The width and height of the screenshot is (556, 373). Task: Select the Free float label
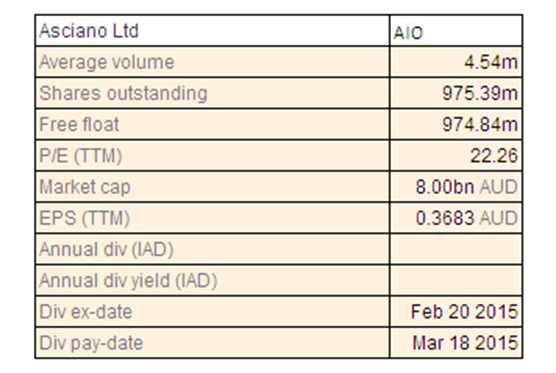click(x=79, y=124)
